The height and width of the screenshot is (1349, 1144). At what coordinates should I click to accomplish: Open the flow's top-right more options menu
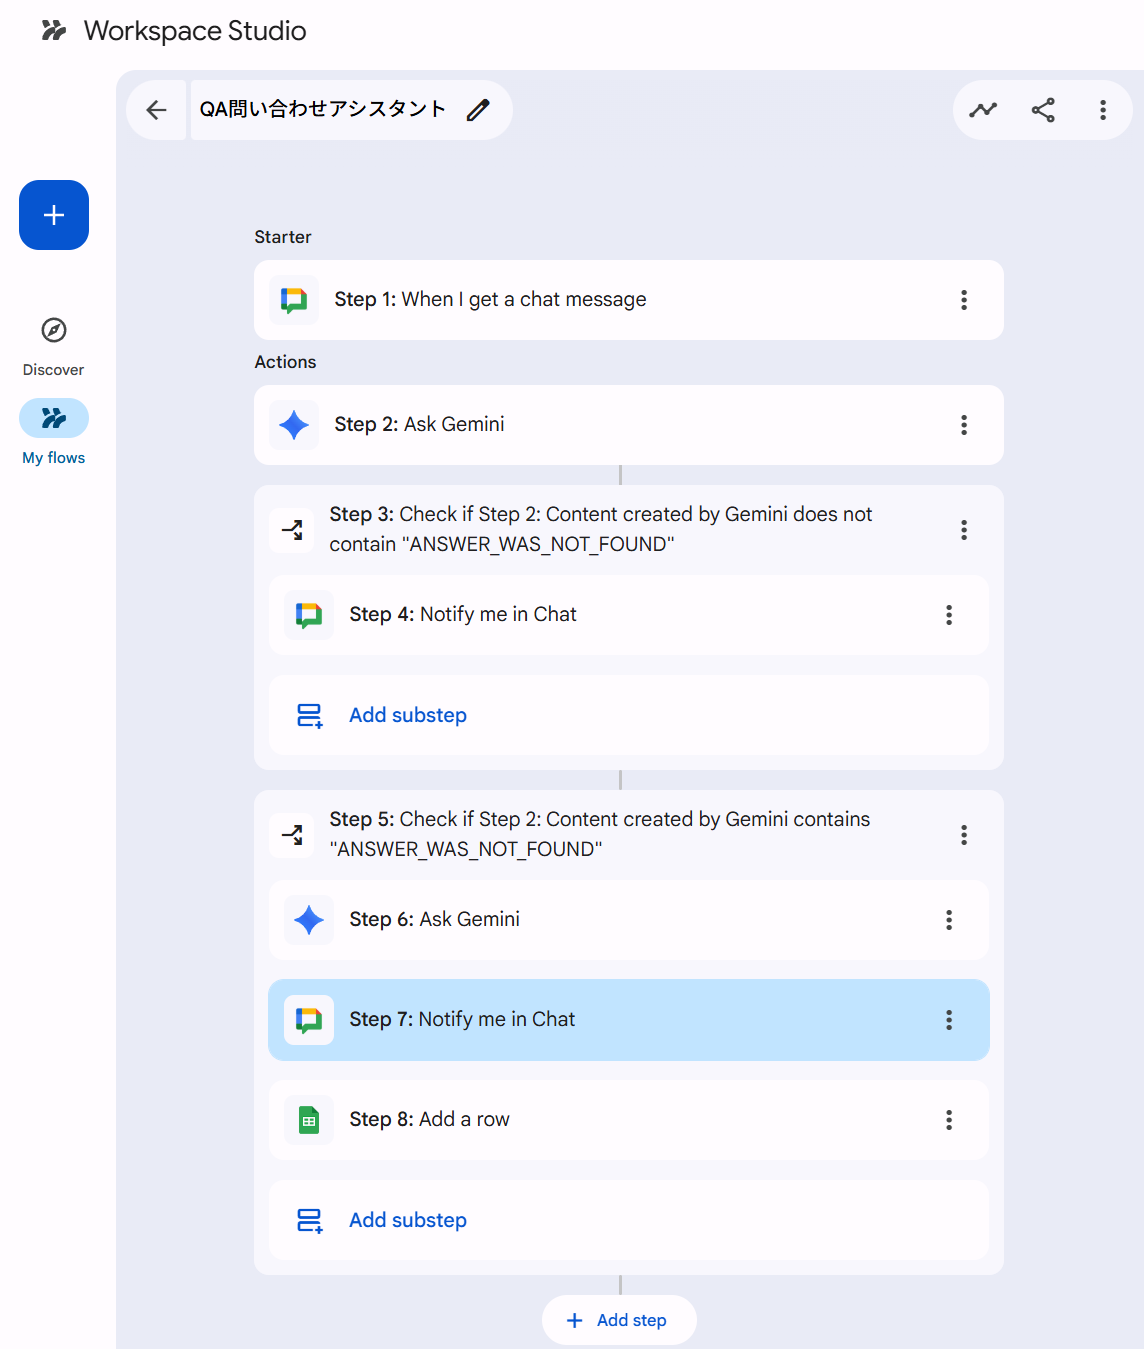tap(1103, 110)
